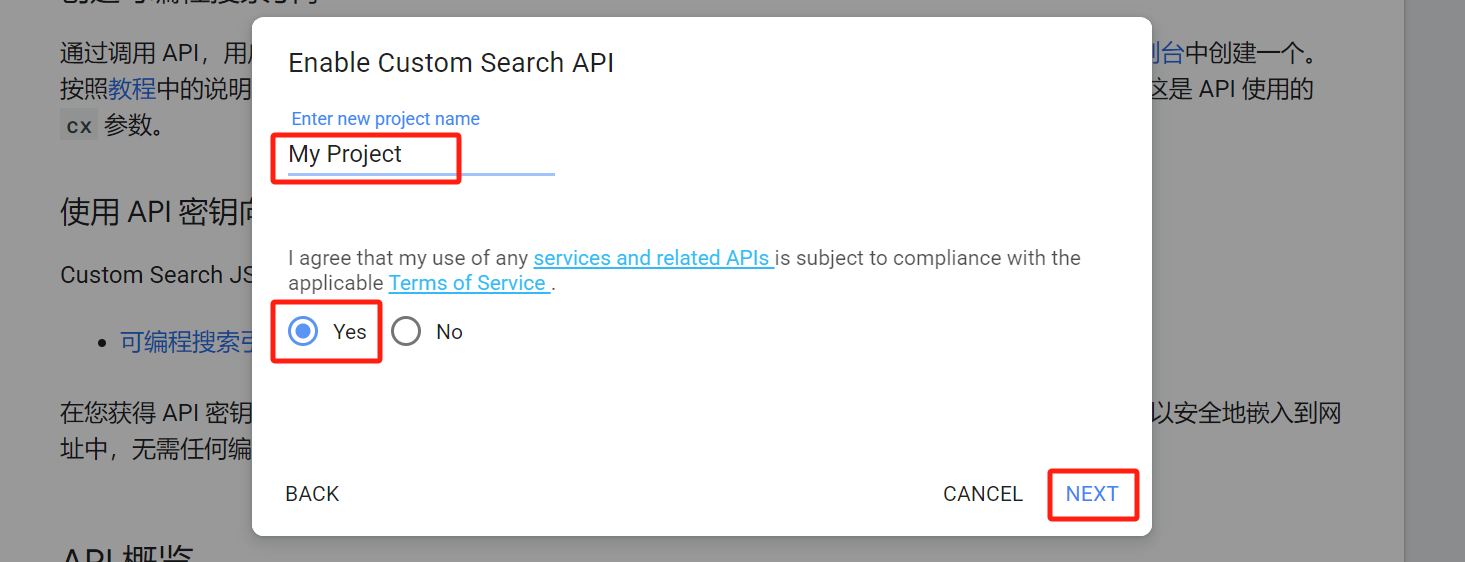Screen dimensions: 1465x562
Task: Select the Yes radio button
Action: [303, 332]
